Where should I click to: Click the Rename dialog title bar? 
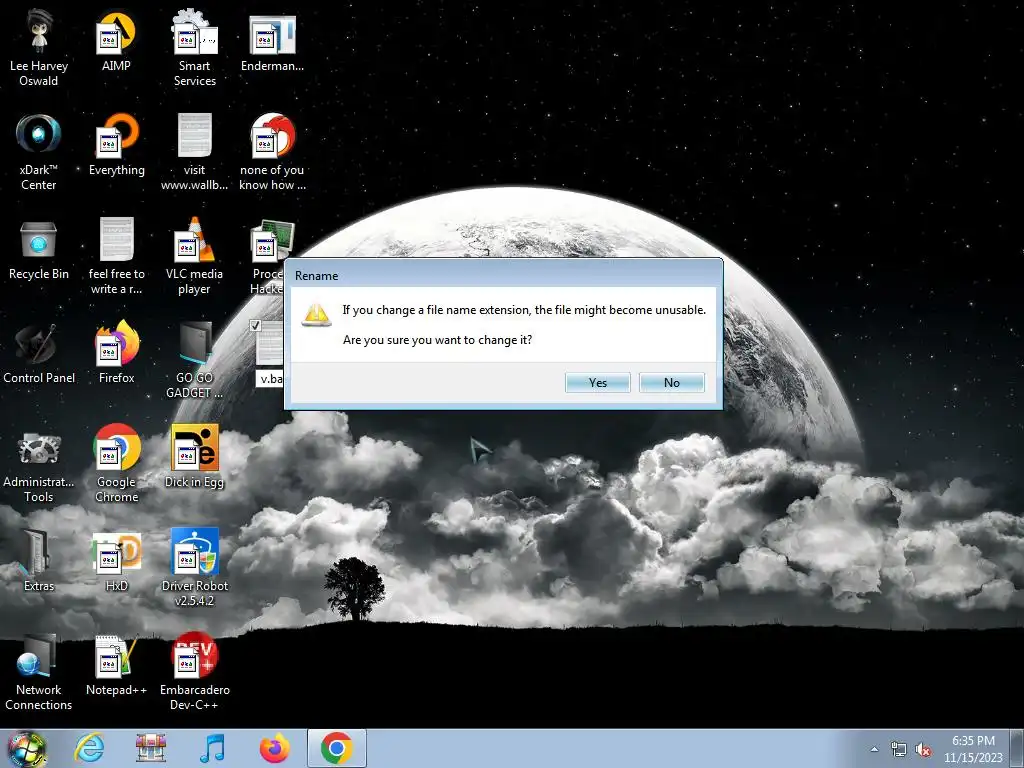pos(504,275)
